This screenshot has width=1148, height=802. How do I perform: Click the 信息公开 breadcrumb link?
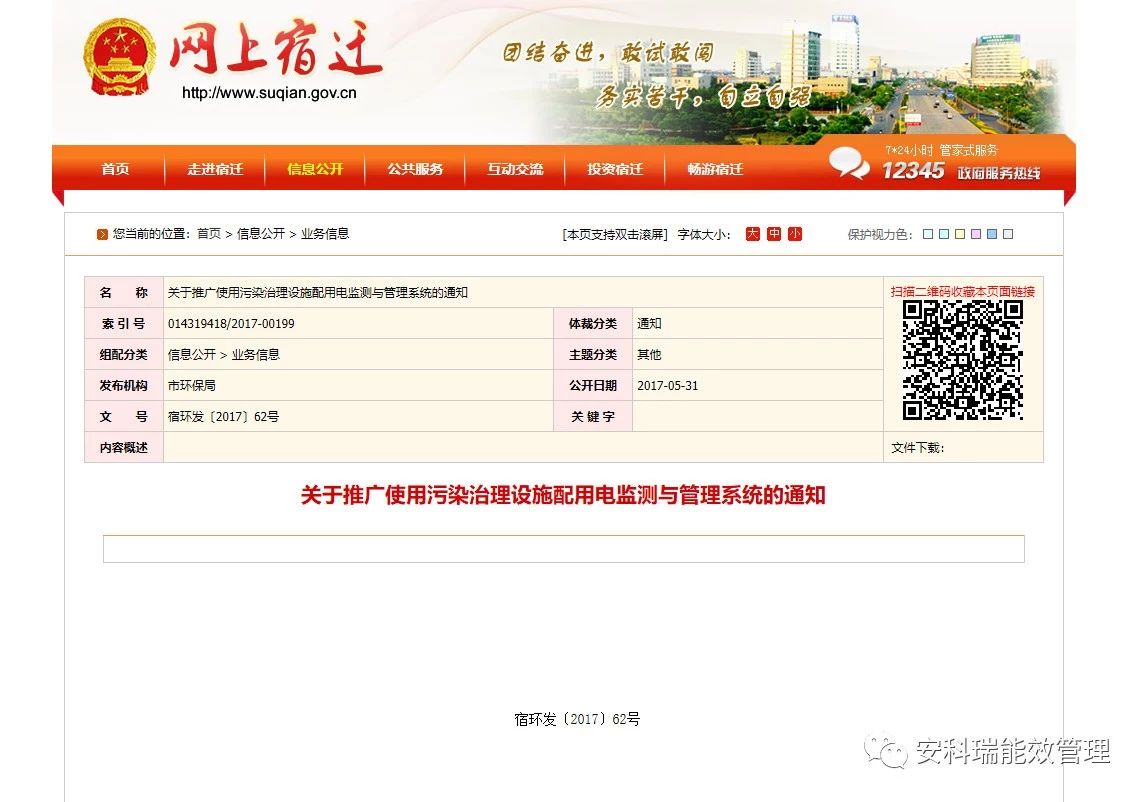(x=261, y=234)
